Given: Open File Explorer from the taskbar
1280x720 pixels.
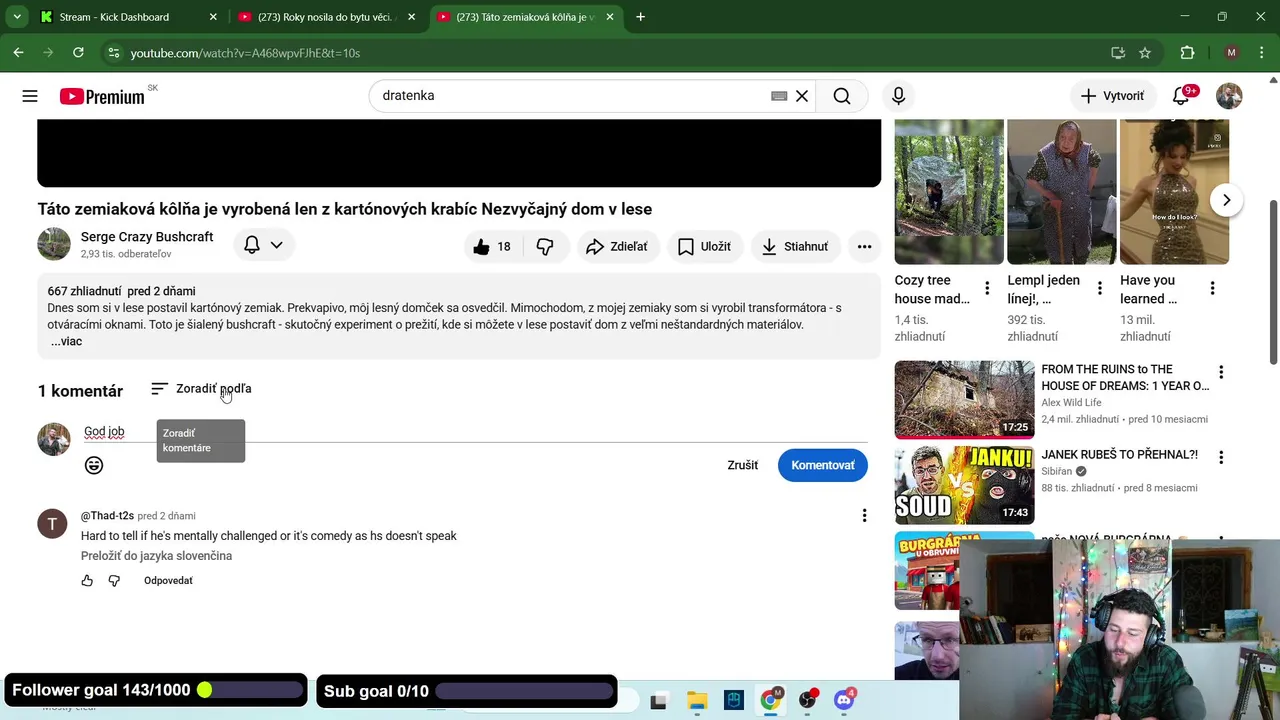Looking at the screenshot, I should click(x=697, y=701).
